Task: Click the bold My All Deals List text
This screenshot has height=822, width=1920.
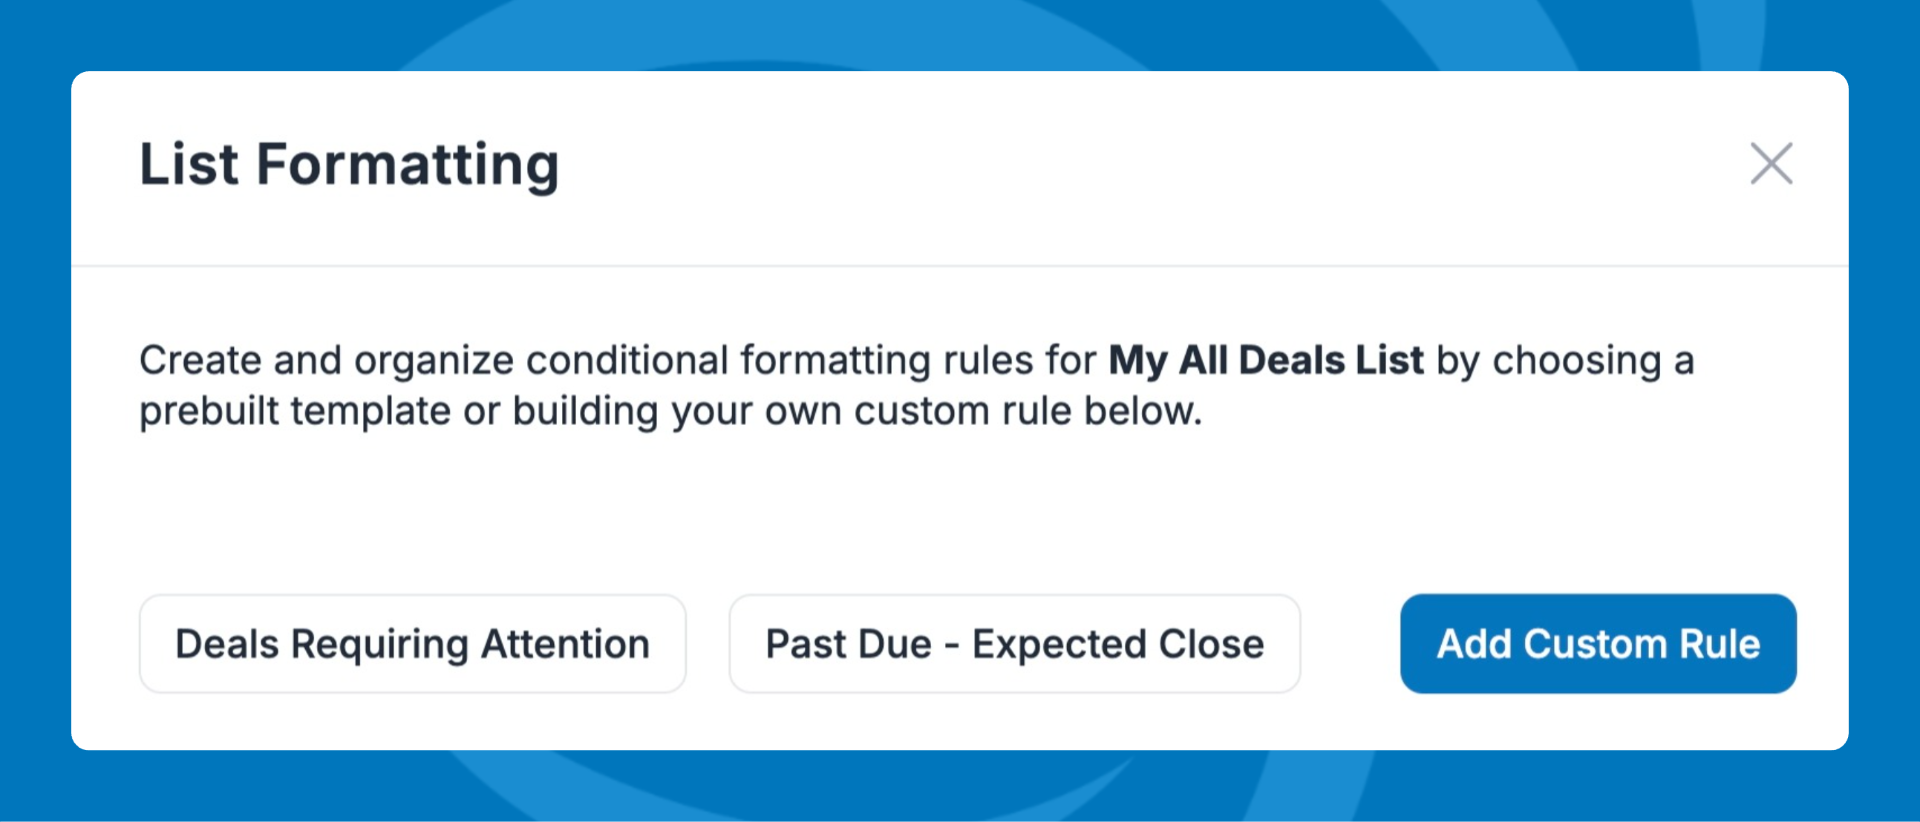Action: pos(1265,360)
